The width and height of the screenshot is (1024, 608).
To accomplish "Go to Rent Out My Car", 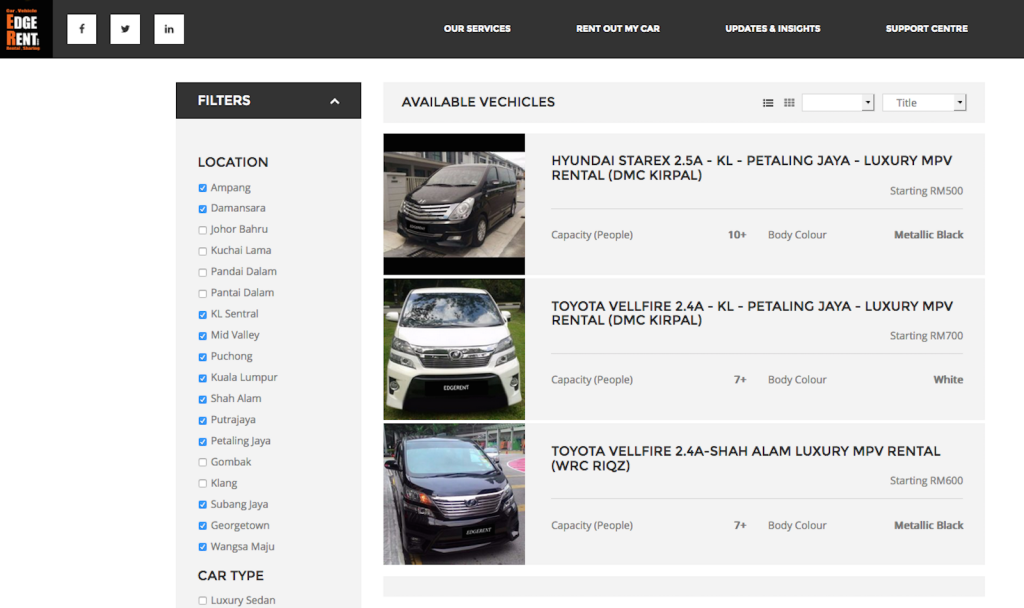I will (618, 29).
